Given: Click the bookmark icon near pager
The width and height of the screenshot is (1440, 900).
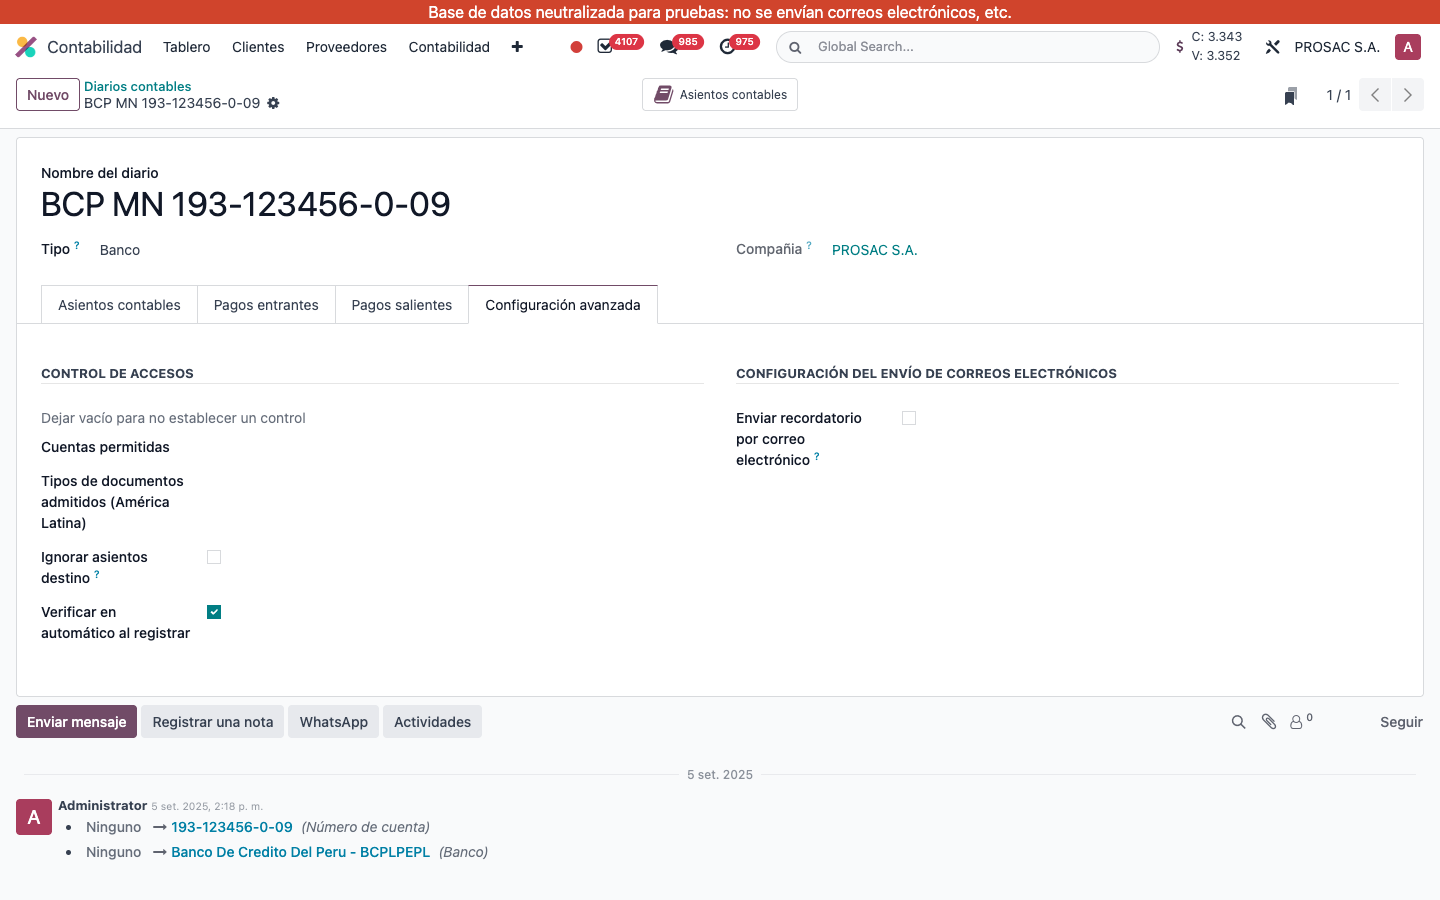Looking at the screenshot, I should pos(1291,96).
